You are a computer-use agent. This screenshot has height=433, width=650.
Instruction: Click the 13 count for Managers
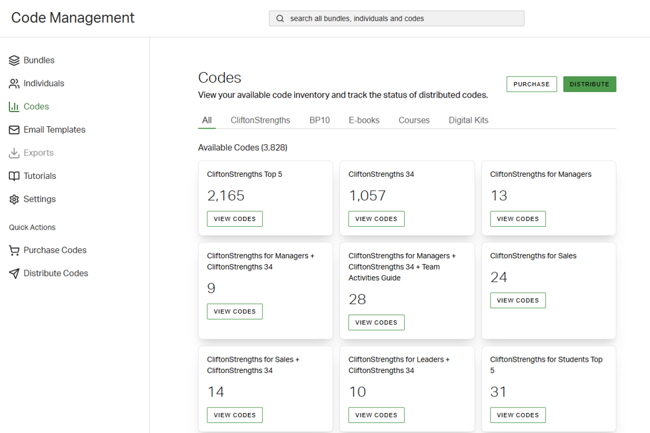pyautogui.click(x=499, y=196)
